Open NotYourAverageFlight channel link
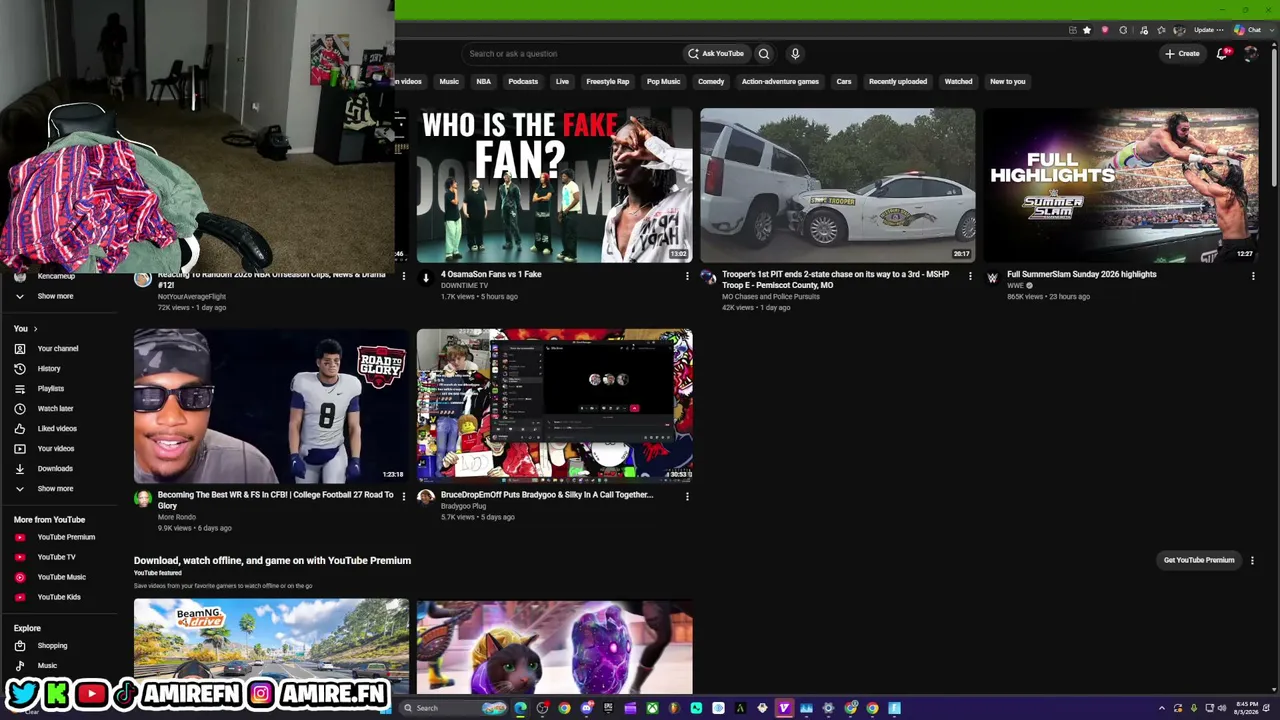The width and height of the screenshot is (1280, 720). coord(192,297)
